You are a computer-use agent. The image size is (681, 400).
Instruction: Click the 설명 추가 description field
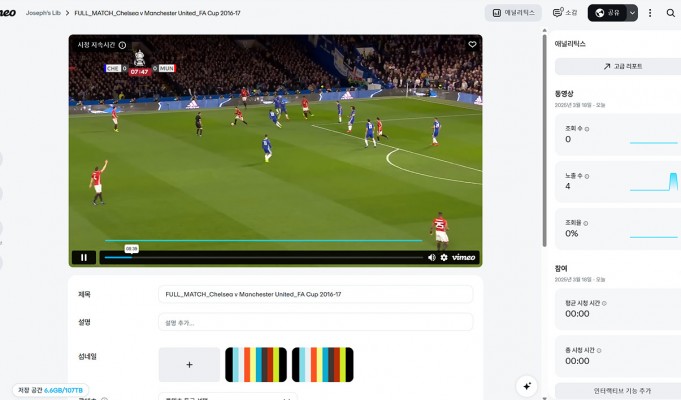315,322
